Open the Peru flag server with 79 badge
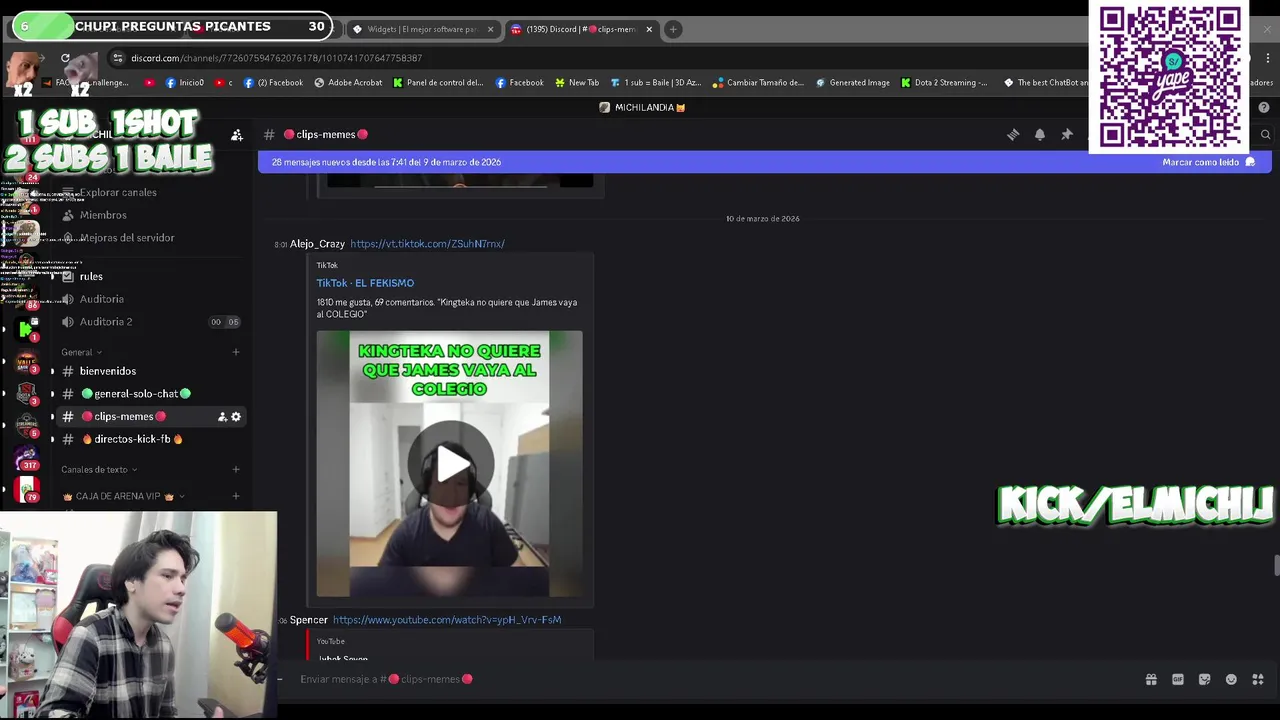This screenshot has height=720, width=1280. (x=27, y=490)
